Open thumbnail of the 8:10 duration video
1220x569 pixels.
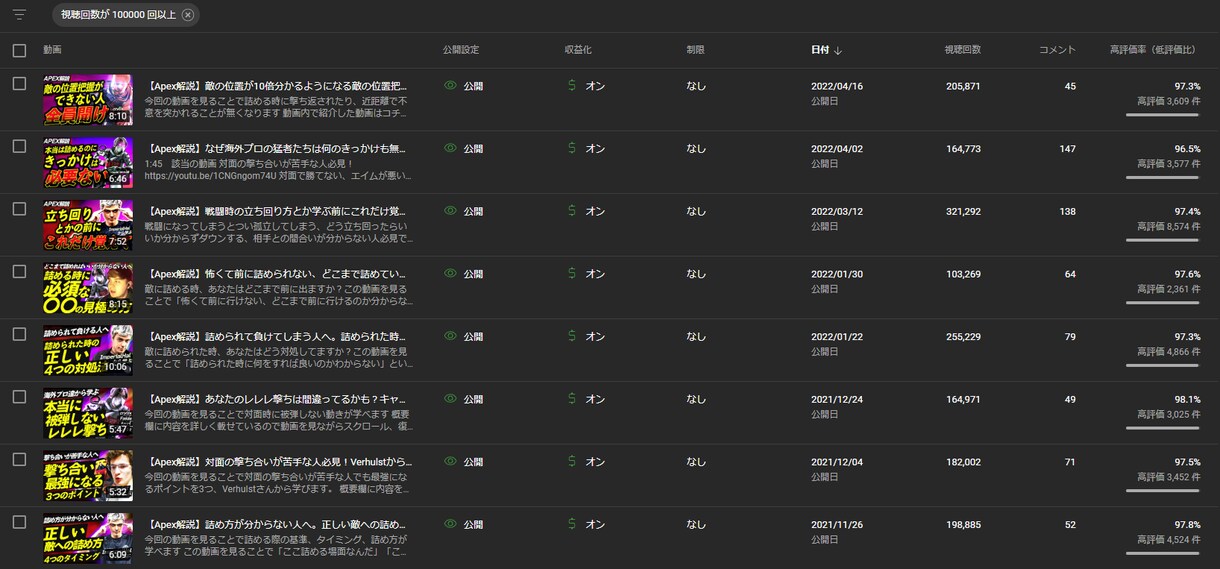pos(88,99)
